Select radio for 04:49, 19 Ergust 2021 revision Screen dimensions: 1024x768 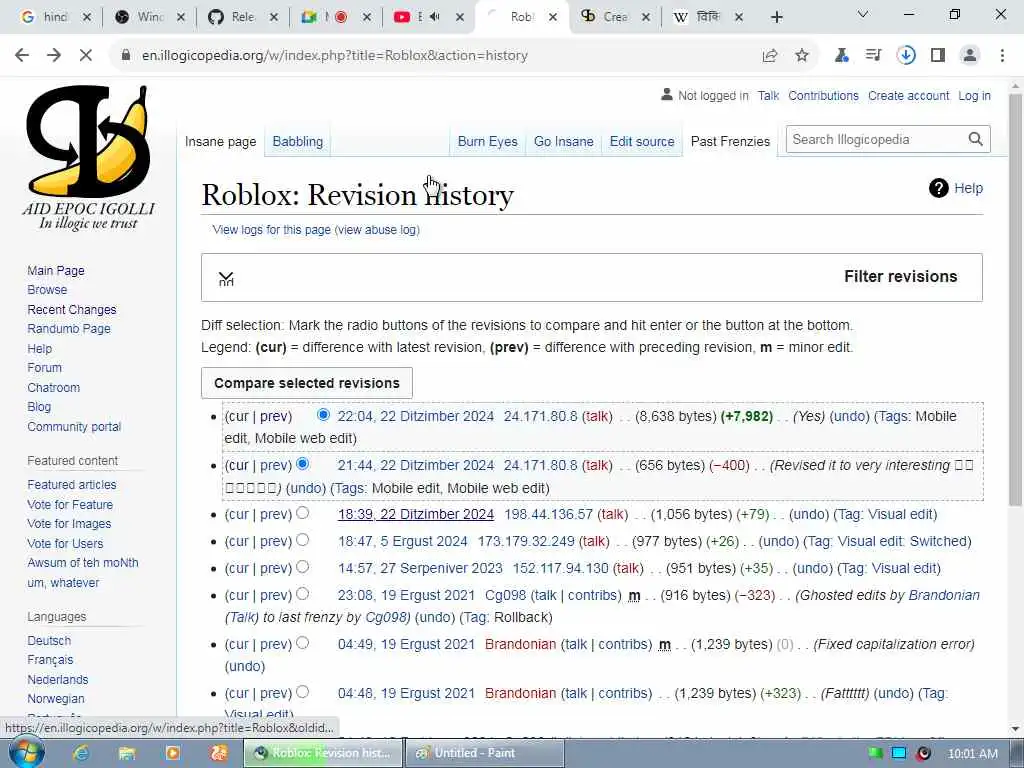[302, 643]
